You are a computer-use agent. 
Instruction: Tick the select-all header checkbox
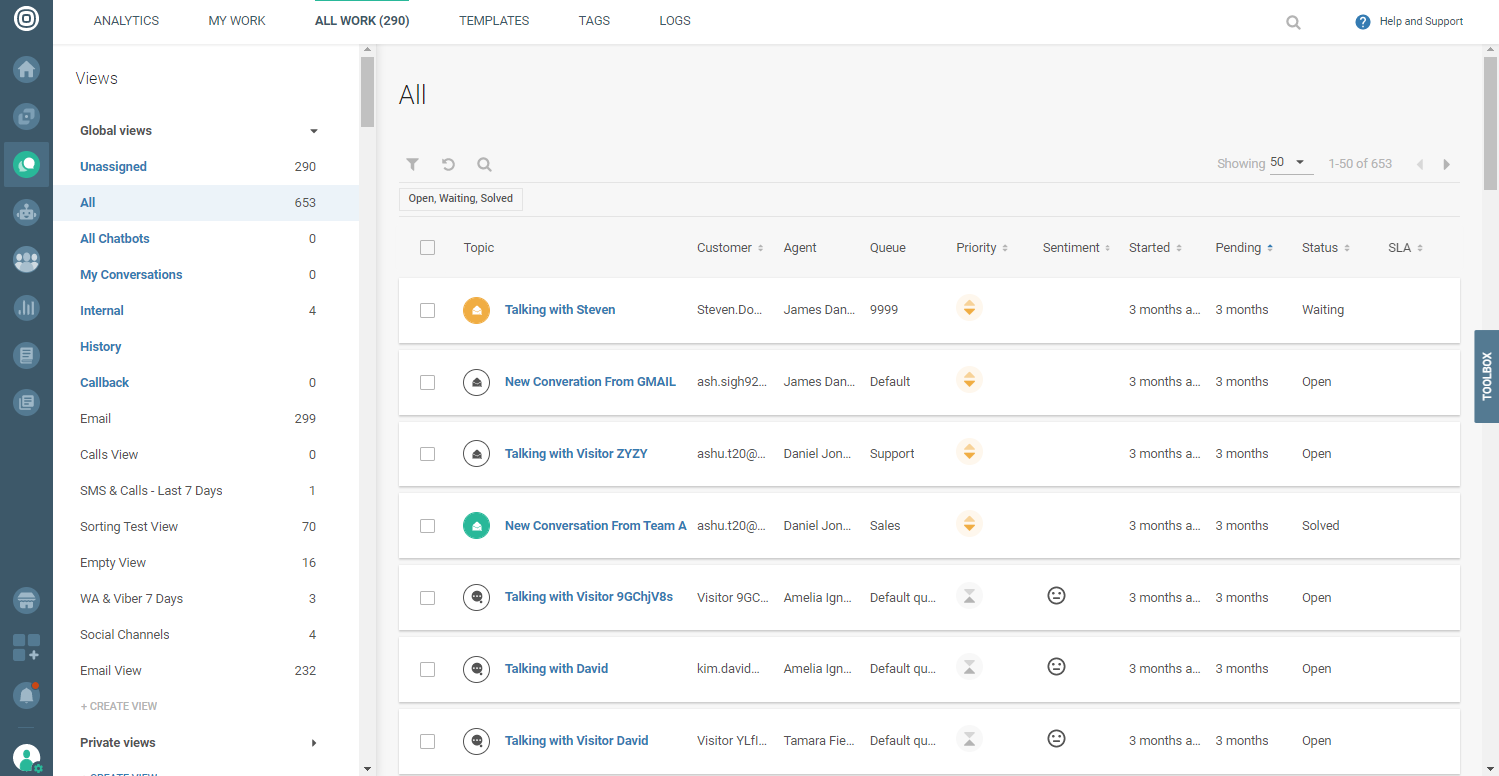428,248
